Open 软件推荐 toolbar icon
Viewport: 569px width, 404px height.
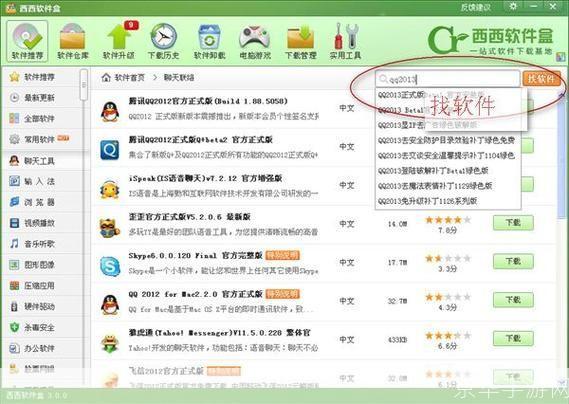coord(27,41)
